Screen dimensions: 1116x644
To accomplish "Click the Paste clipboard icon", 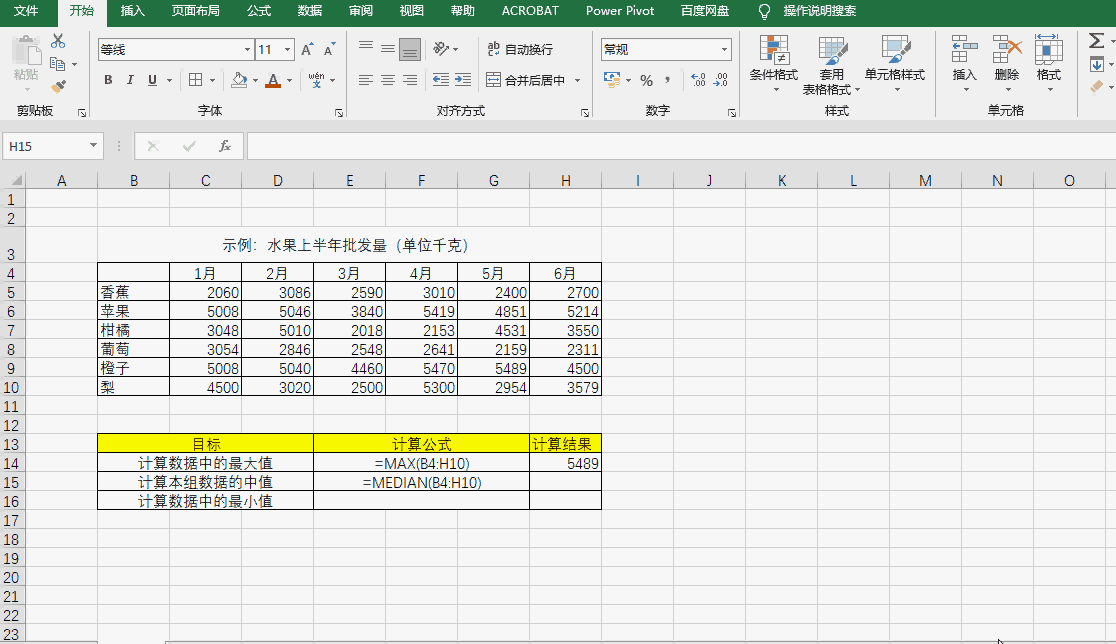I will (27, 53).
